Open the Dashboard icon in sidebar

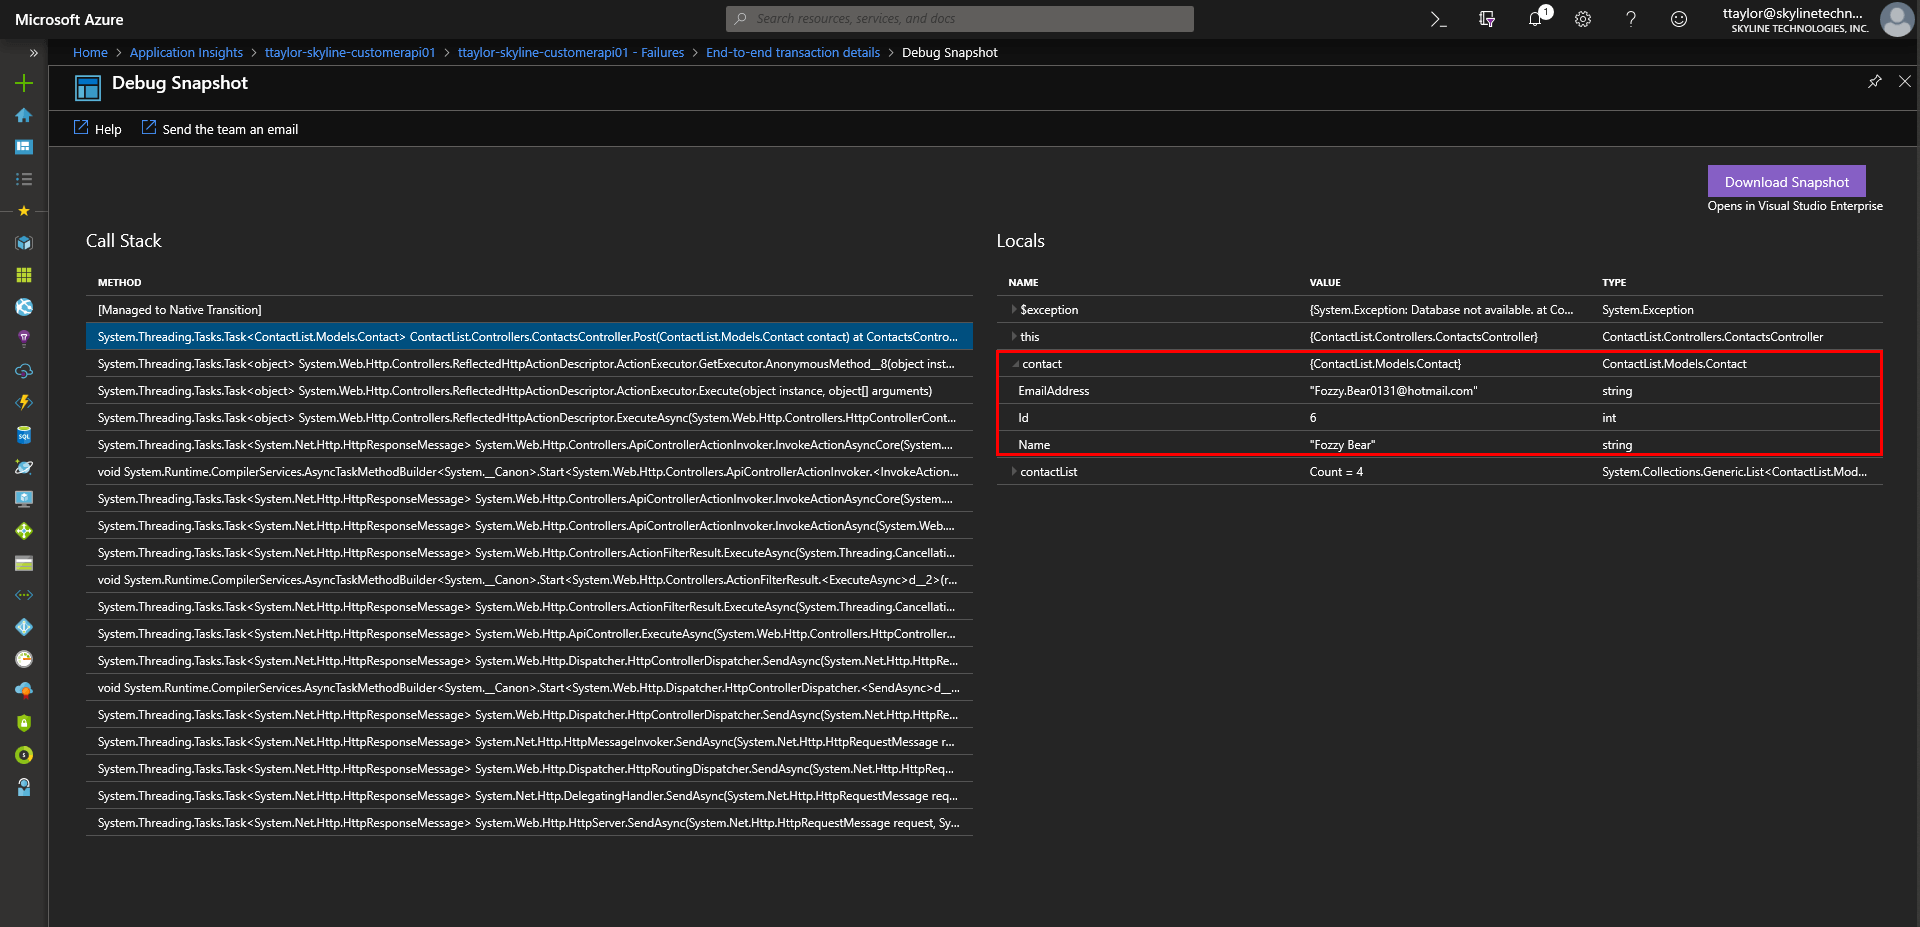(24, 147)
